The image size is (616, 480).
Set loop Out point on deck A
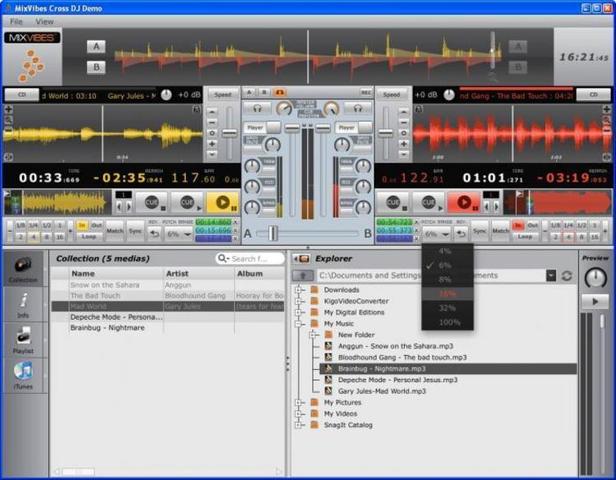click(96, 225)
